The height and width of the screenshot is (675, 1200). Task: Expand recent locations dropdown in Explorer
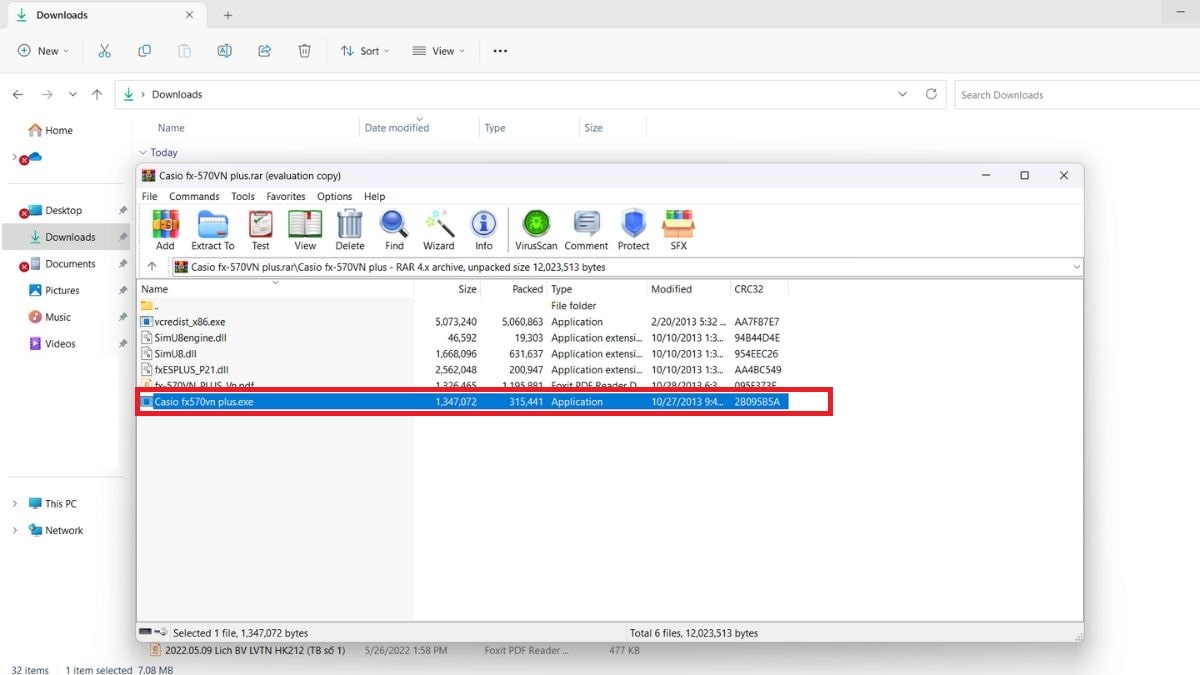(72, 95)
